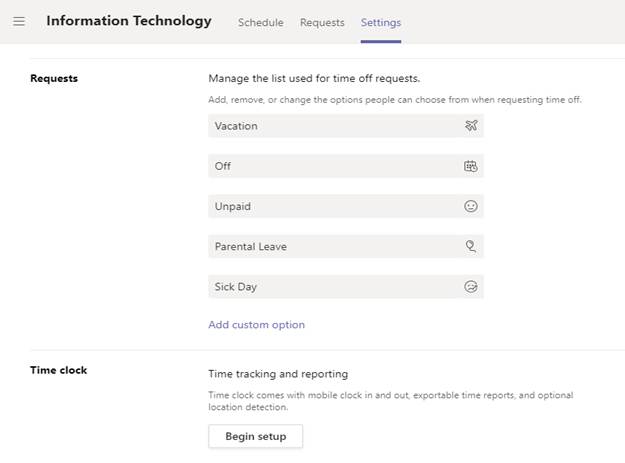625x463 pixels.
Task: Switch to the Schedule tab
Action: (x=261, y=23)
